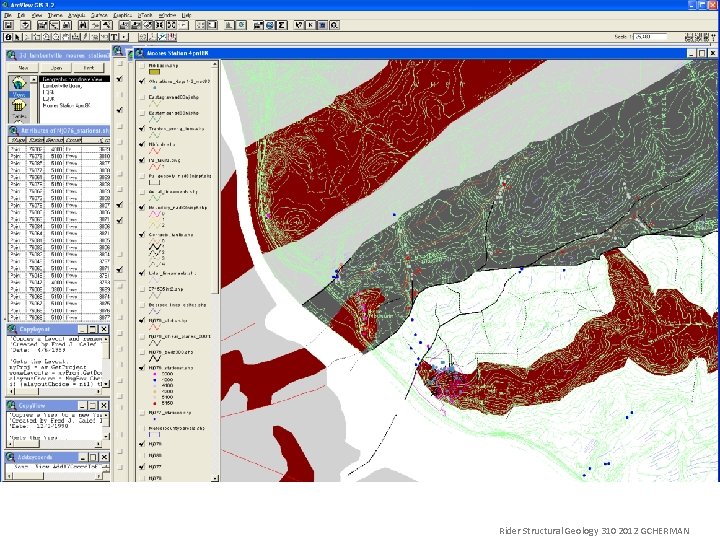This screenshot has height=540, width=720.
Task: Click the Scale input field
Action: (650, 36)
